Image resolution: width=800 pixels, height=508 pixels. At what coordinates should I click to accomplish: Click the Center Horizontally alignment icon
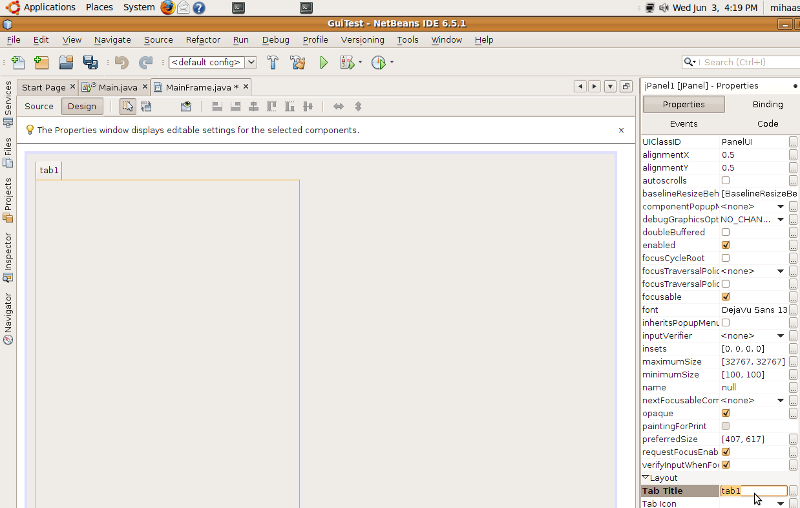click(x=254, y=106)
